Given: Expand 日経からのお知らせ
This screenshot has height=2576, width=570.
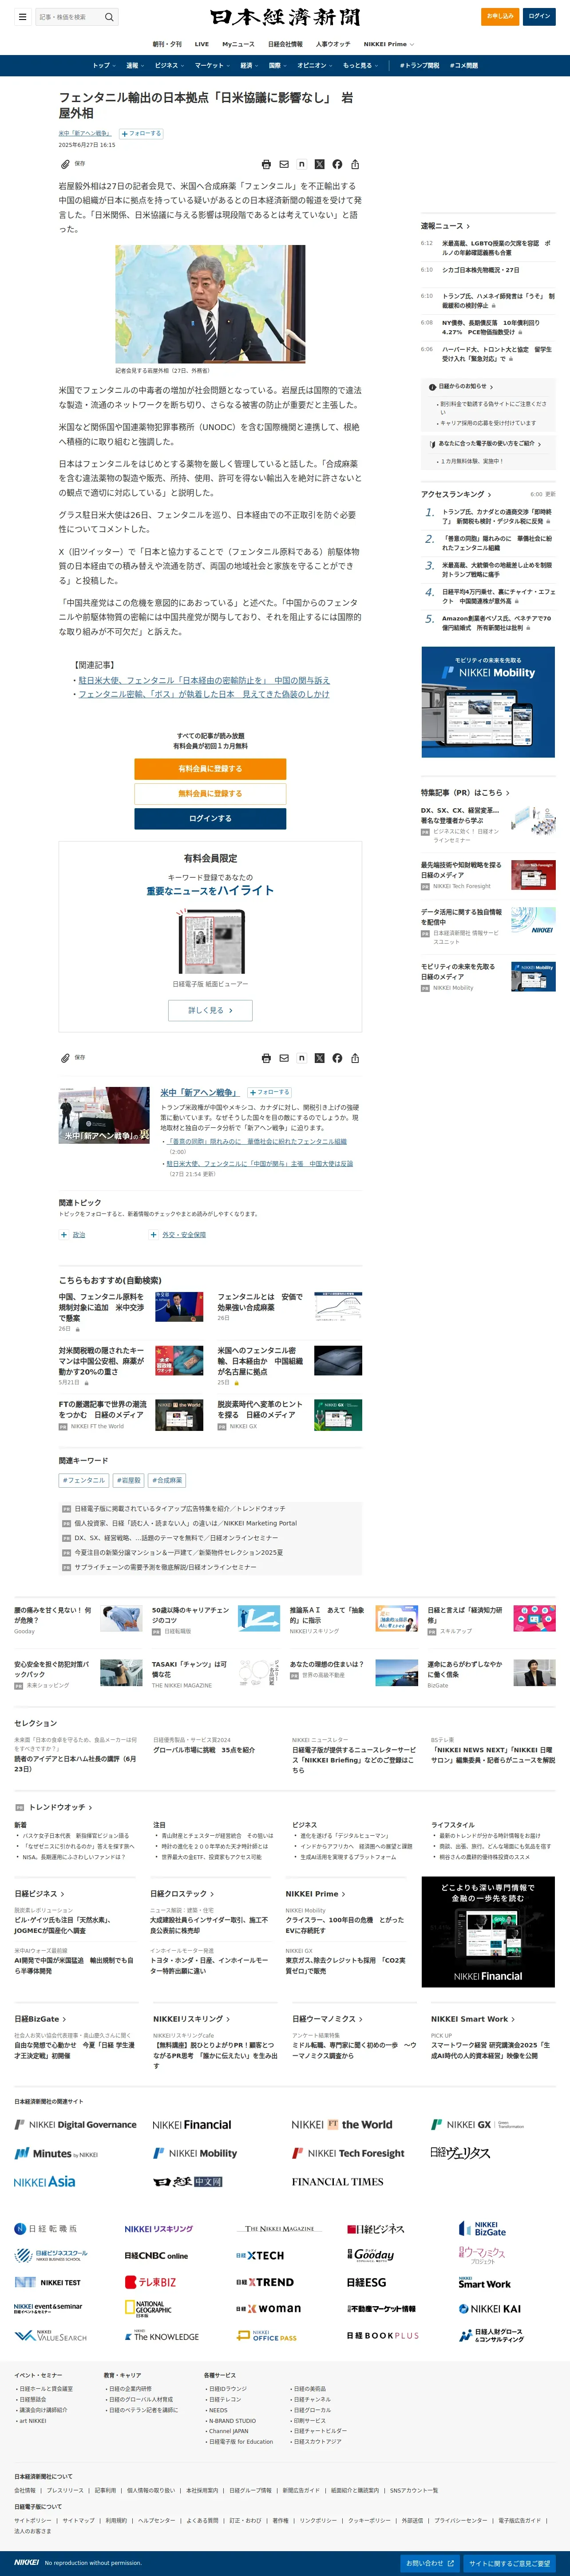Looking at the screenshot, I should point(465,386).
